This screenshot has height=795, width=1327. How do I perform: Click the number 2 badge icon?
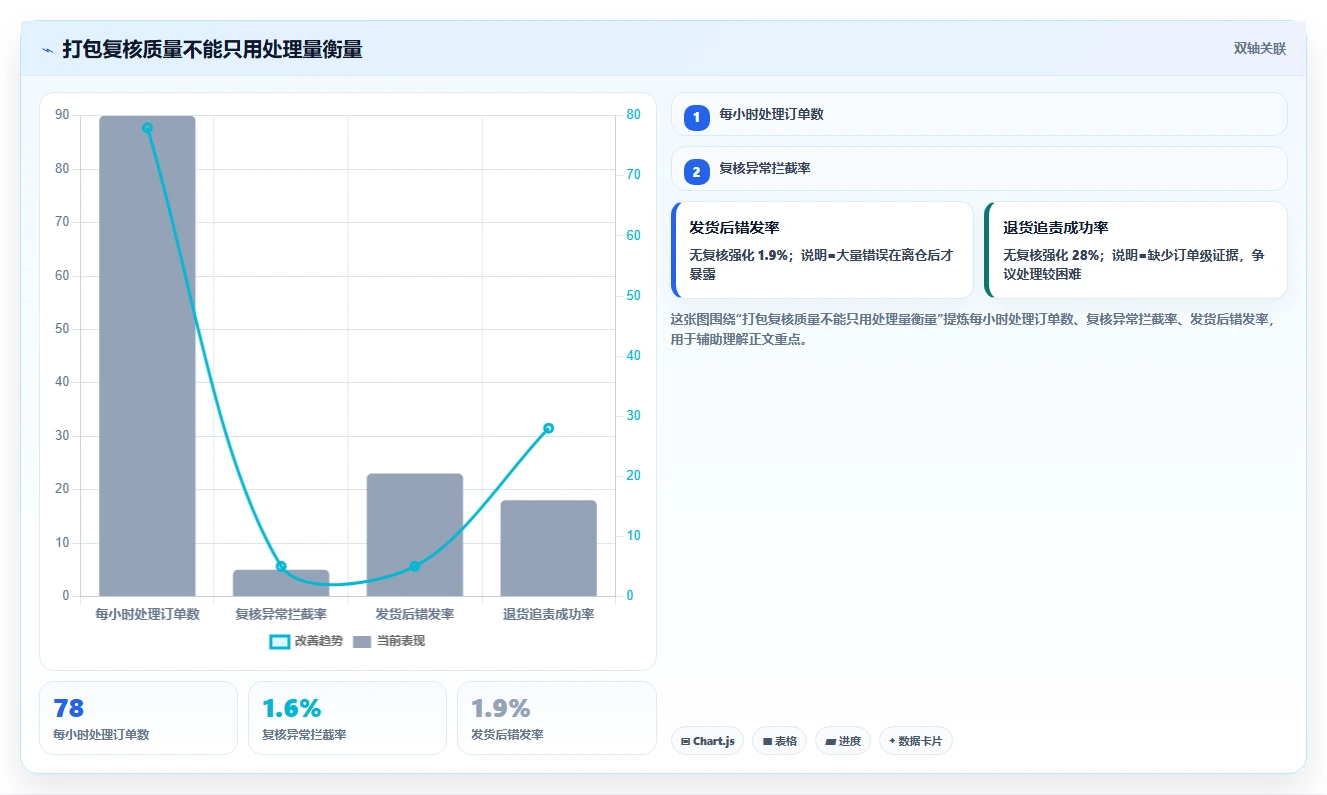[x=697, y=172]
